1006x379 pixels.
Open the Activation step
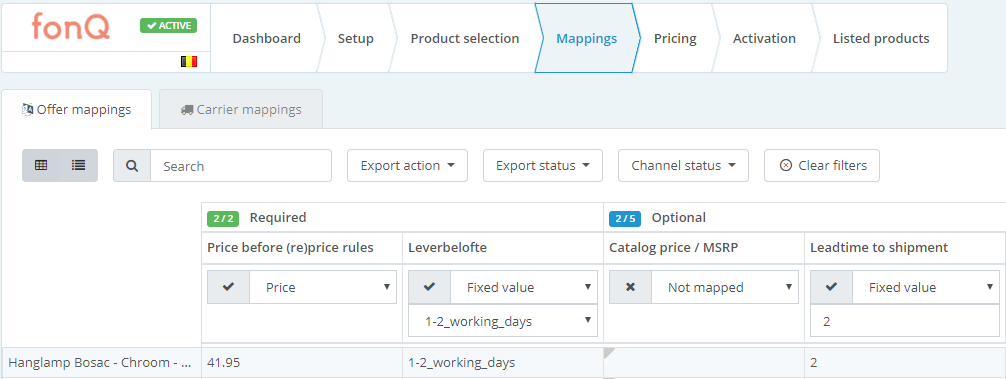coord(764,38)
